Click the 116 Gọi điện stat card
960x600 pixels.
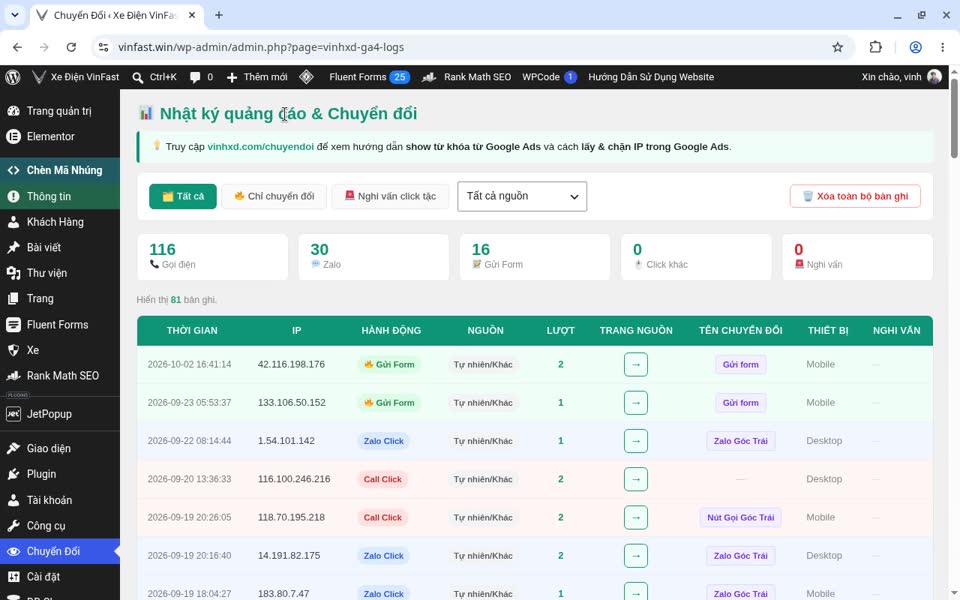coord(212,257)
